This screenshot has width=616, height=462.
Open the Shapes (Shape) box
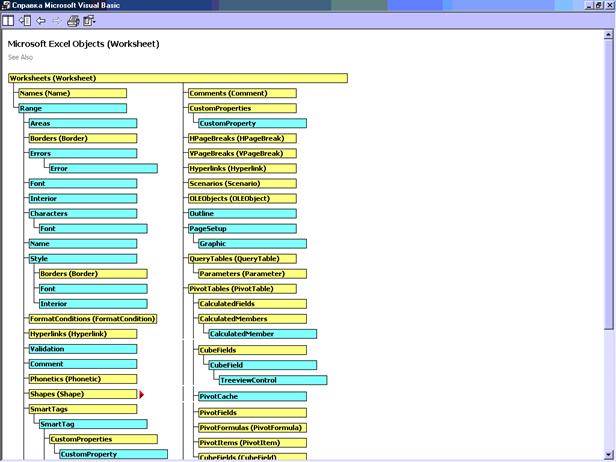83,394
